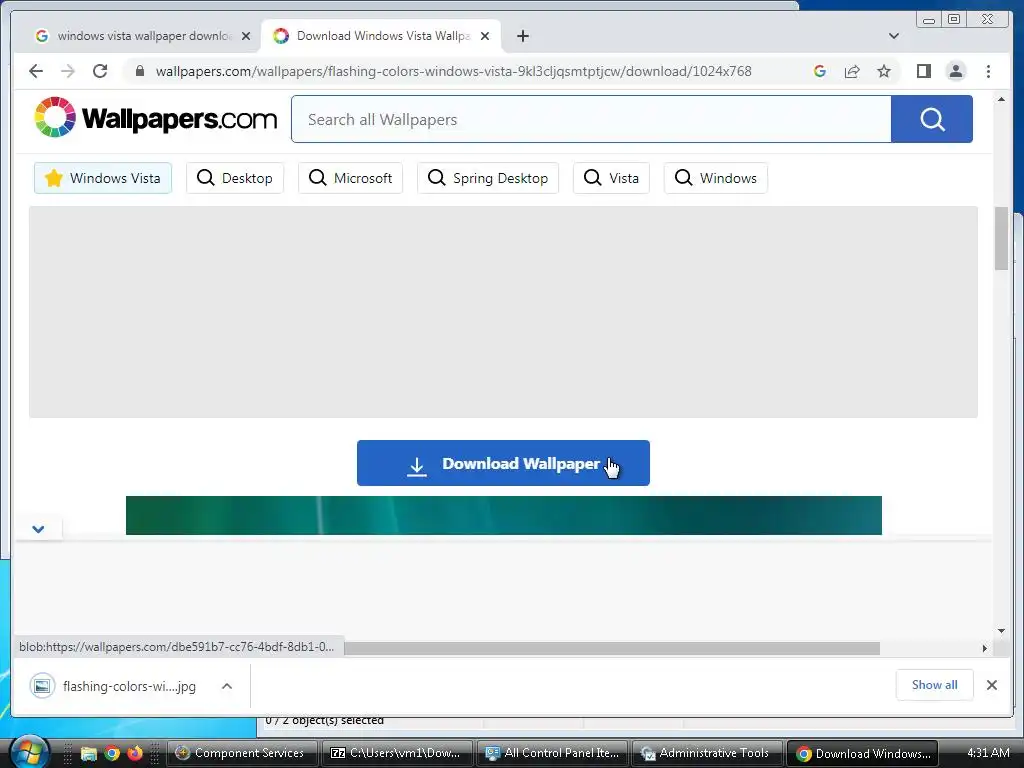Open a new browser tab
Screen dimensions: 1024x768
tap(522, 36)
